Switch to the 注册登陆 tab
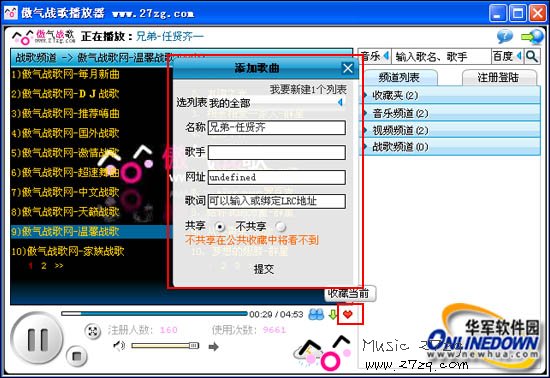The height and width of the screenshot is (378, 550). pyautogui.click(x=498, y=77)
